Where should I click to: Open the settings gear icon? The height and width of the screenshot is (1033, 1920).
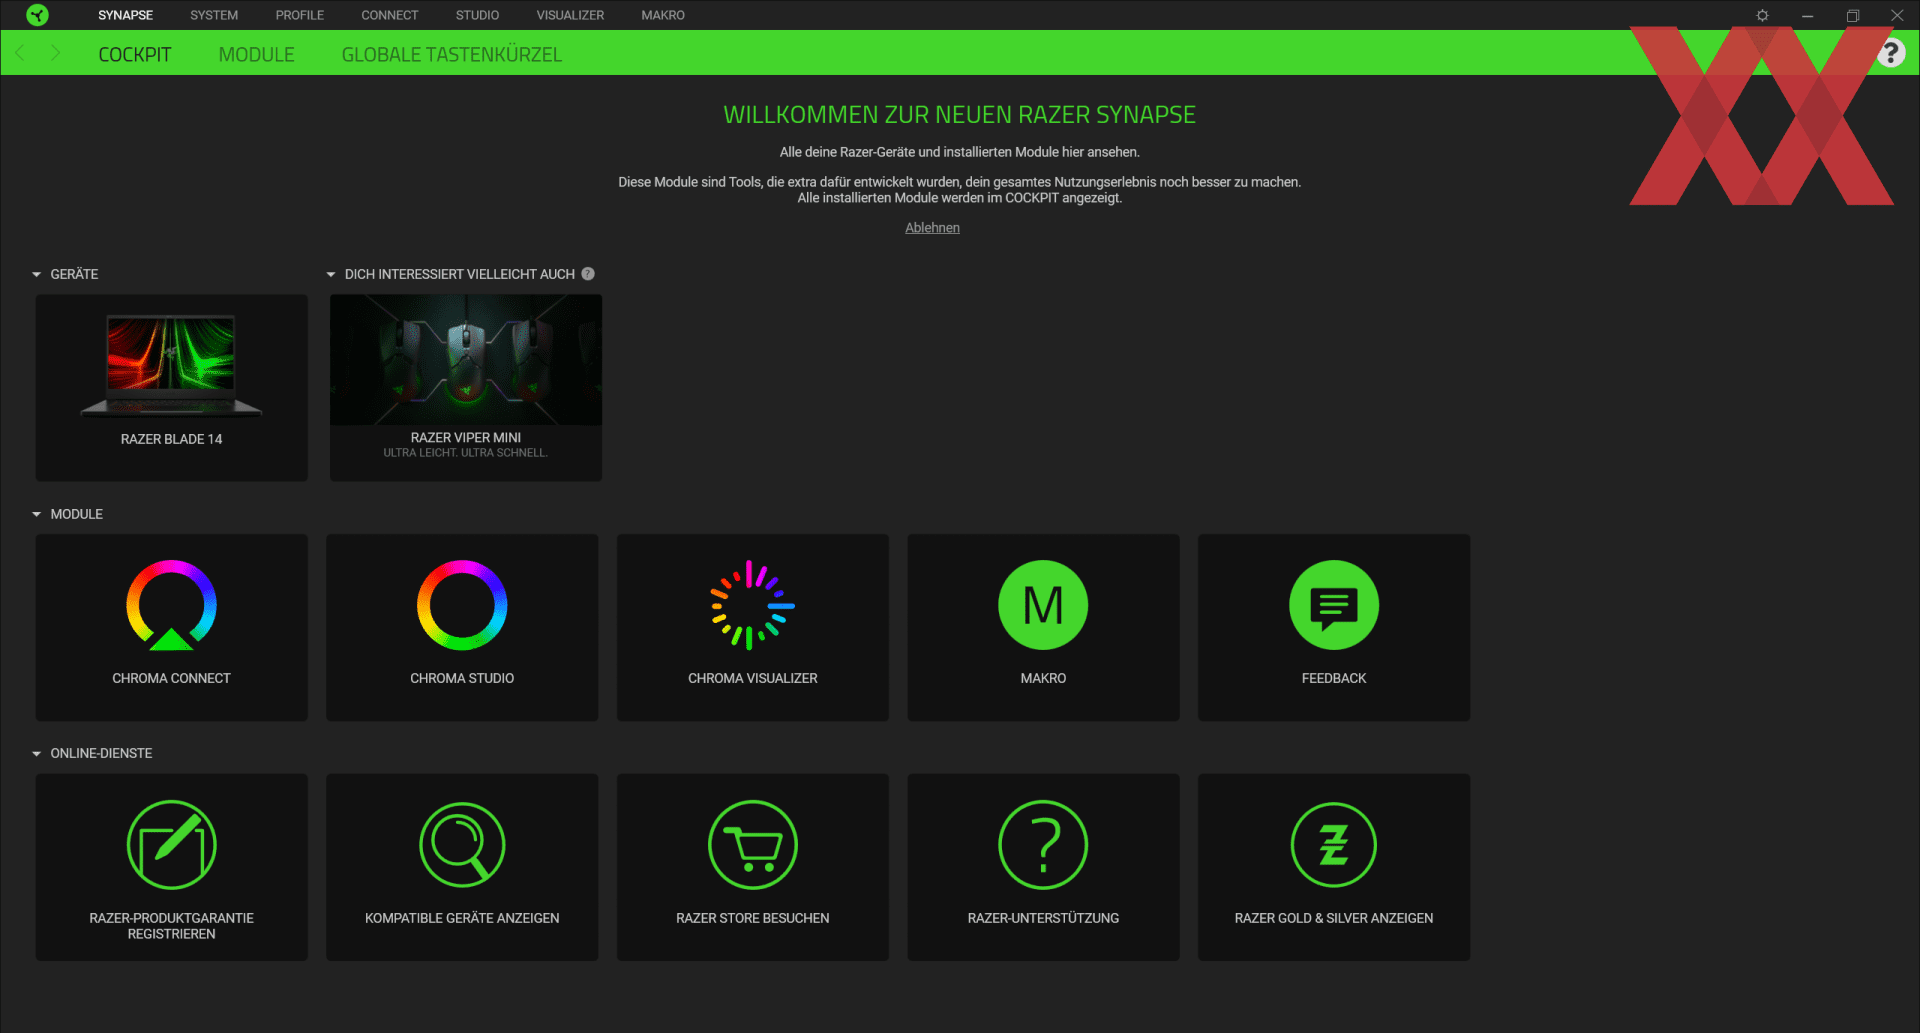pos(1762,15)
